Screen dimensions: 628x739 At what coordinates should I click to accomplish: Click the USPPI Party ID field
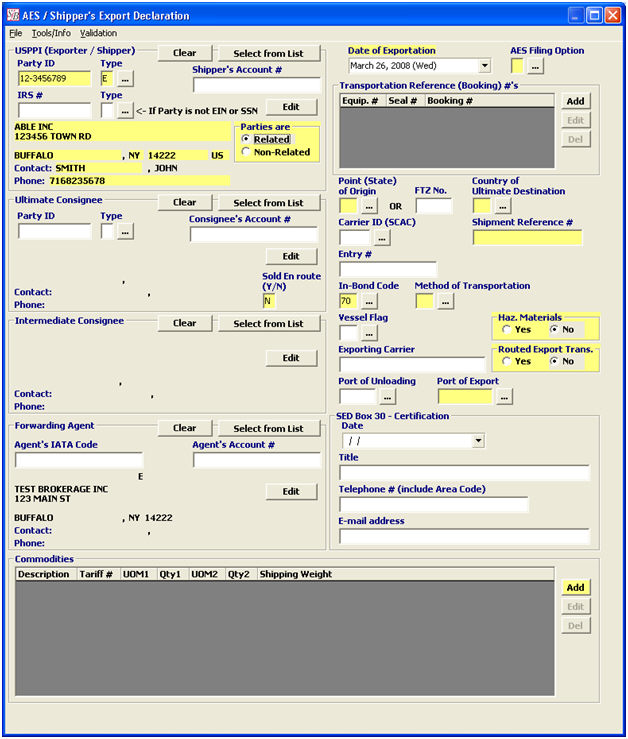tap(55, 79)
